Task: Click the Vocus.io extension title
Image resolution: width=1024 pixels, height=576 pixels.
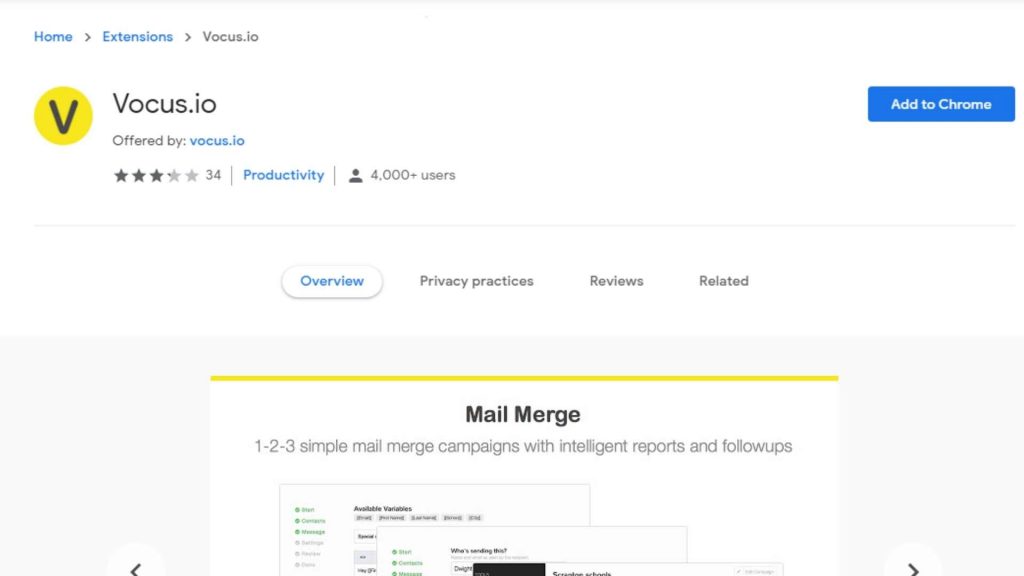Action: [164, 104]
